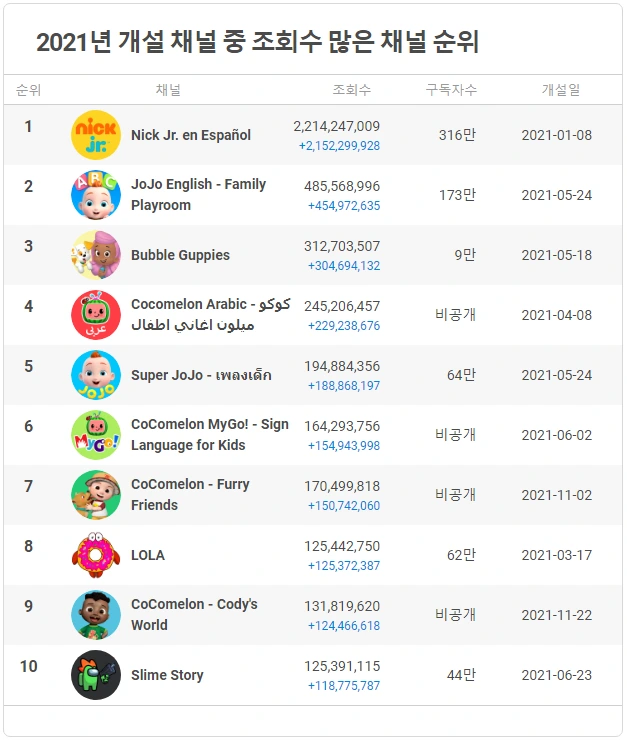
Task: Click the Nick Jr. channel logo icon
Action: [x=96, y=135]
